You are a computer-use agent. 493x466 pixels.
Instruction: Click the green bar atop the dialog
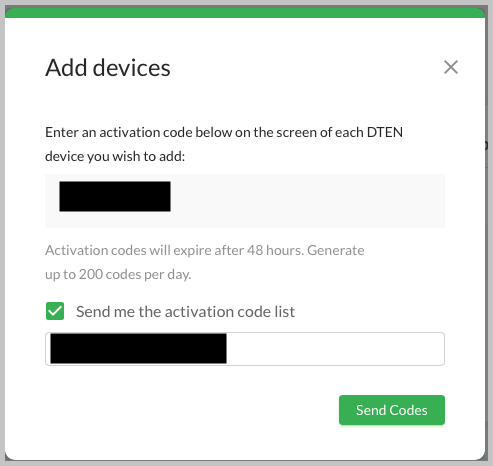245,13
